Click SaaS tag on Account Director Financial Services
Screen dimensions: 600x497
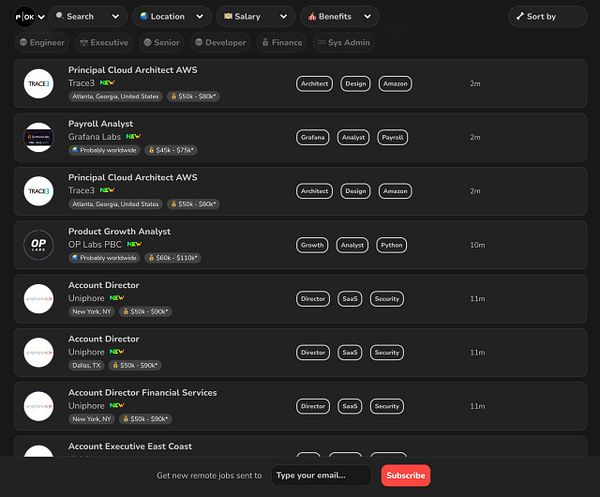point(350,406)
